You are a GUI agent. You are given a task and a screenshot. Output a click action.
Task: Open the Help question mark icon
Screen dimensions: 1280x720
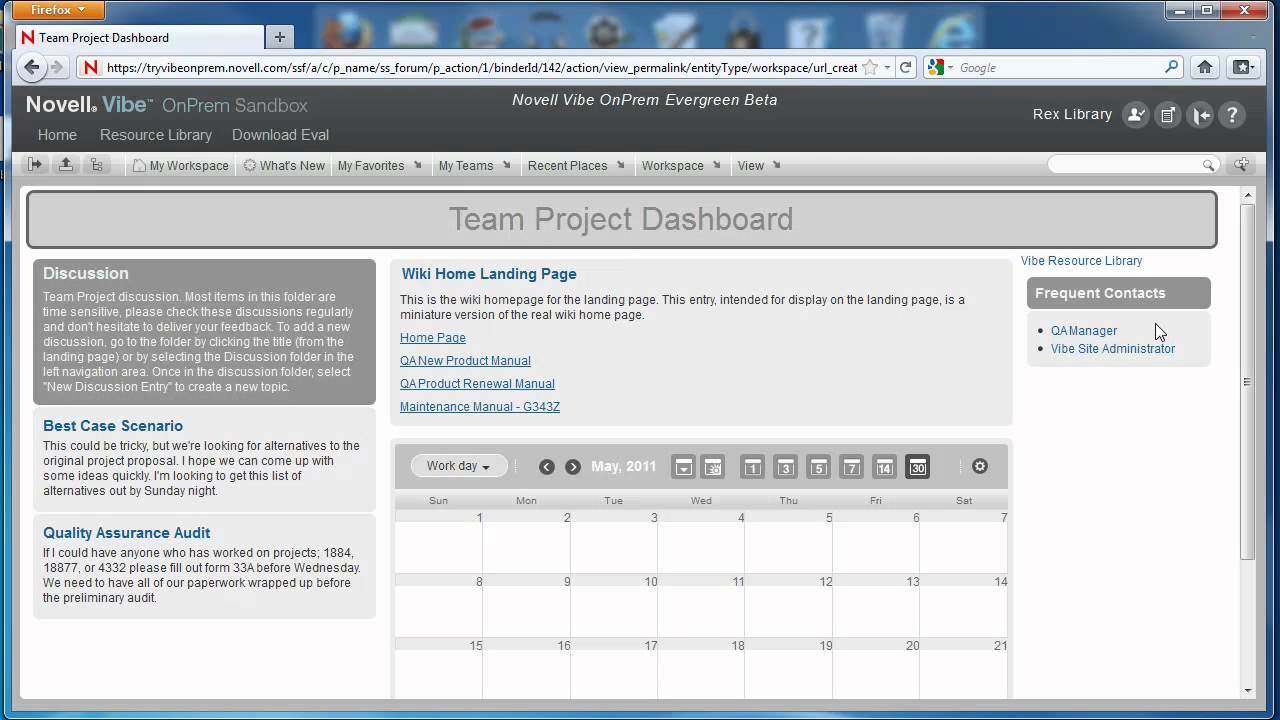1232,115
